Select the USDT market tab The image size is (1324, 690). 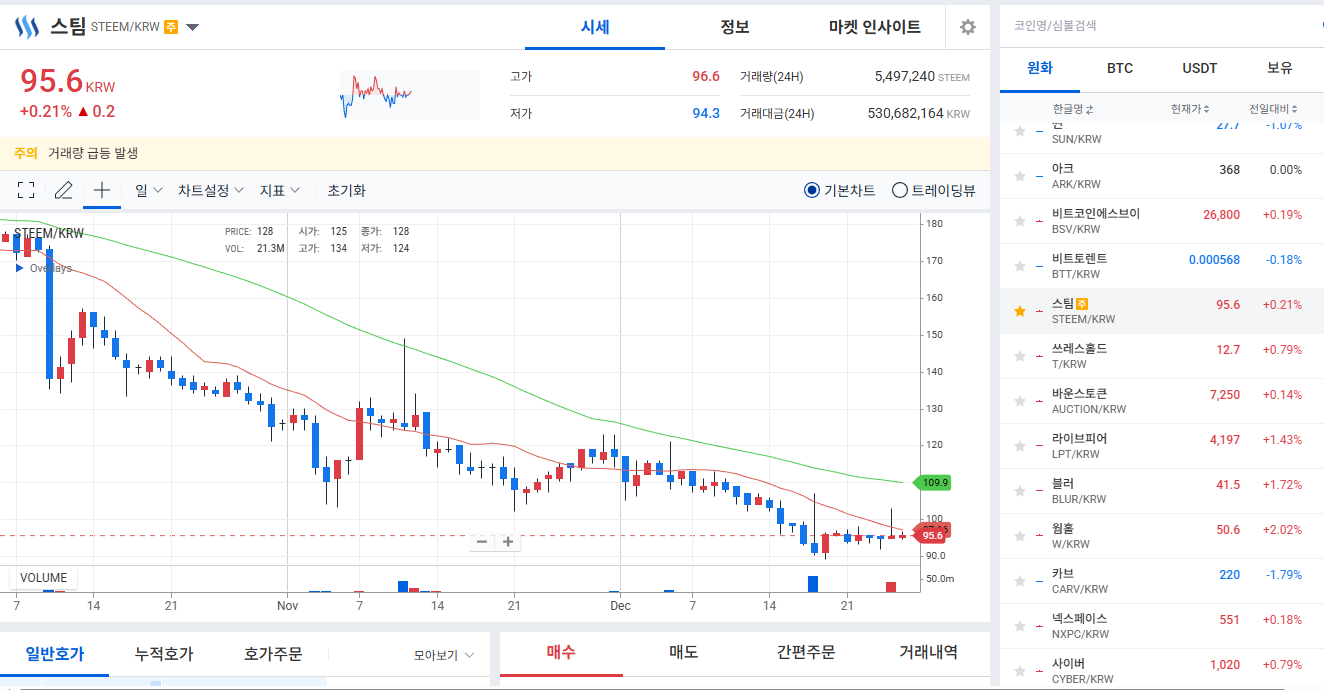1200,68
